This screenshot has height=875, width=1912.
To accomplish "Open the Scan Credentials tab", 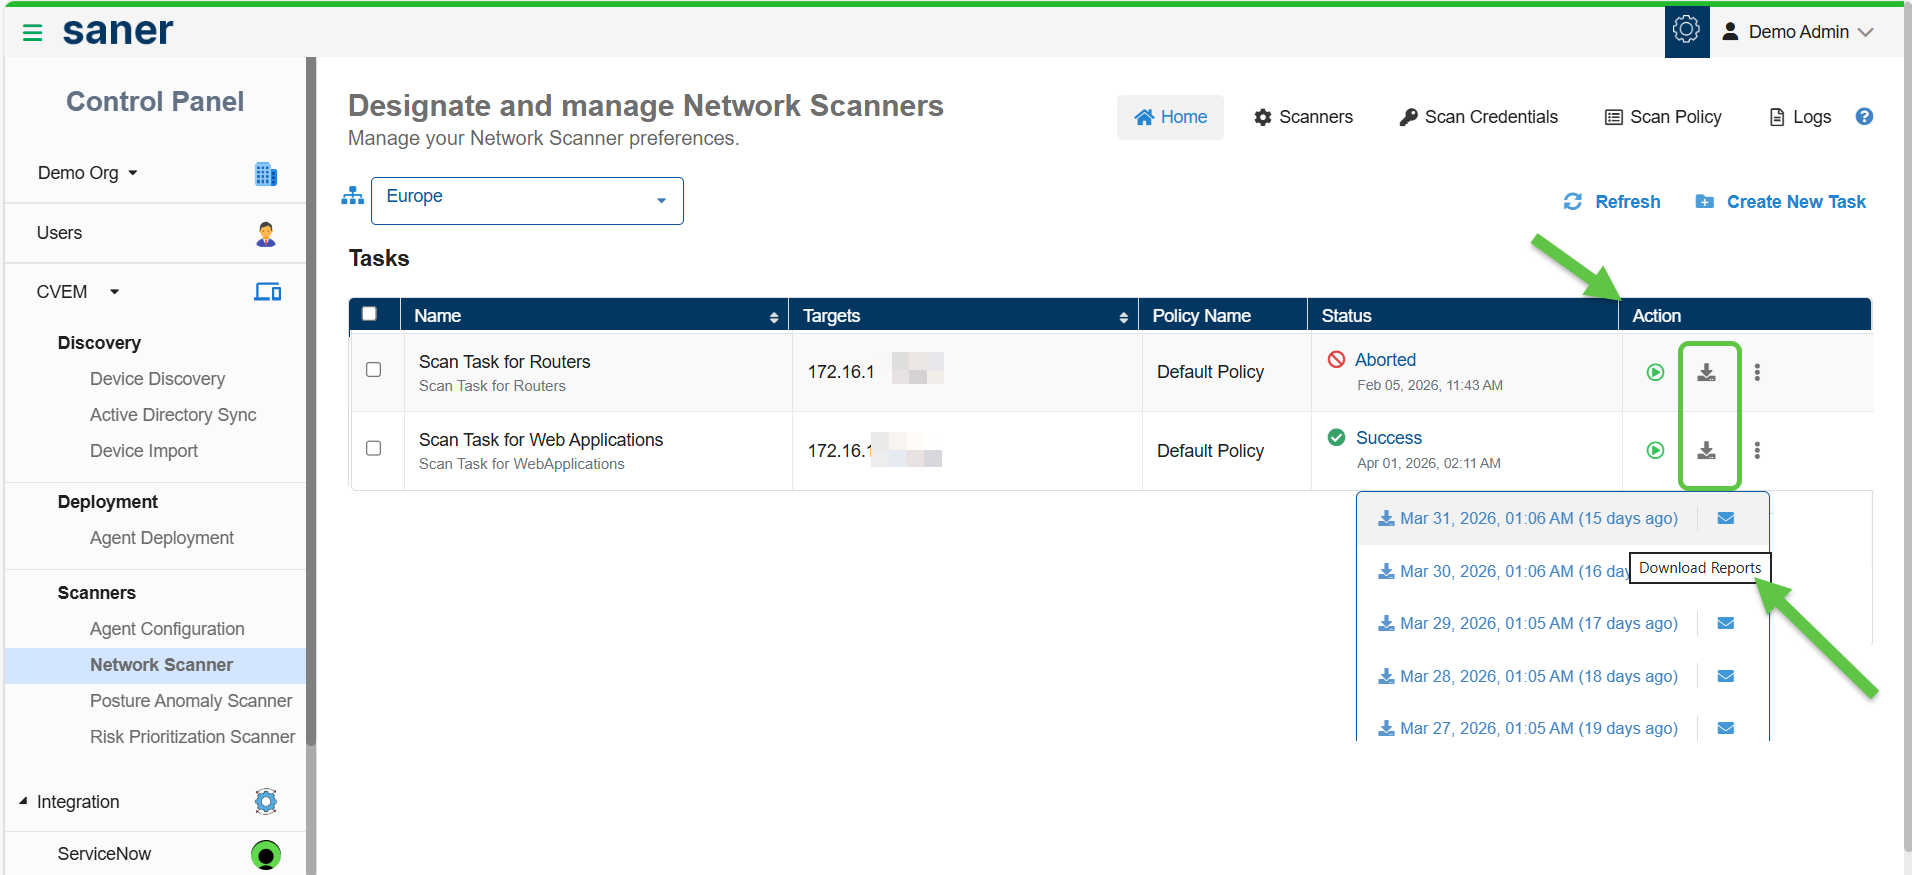I will [x=1479, y=117].
